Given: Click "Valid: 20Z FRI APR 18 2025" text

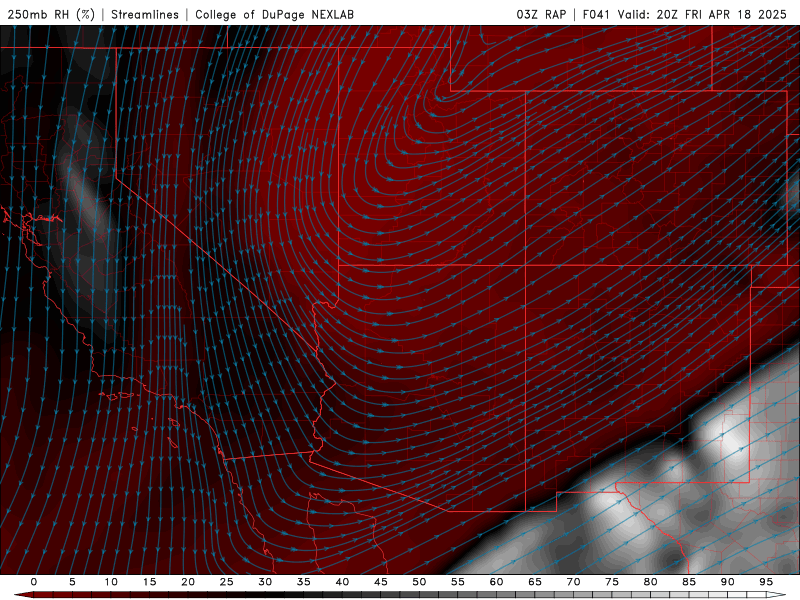Looking at the screenshot, I should [702, 14].
